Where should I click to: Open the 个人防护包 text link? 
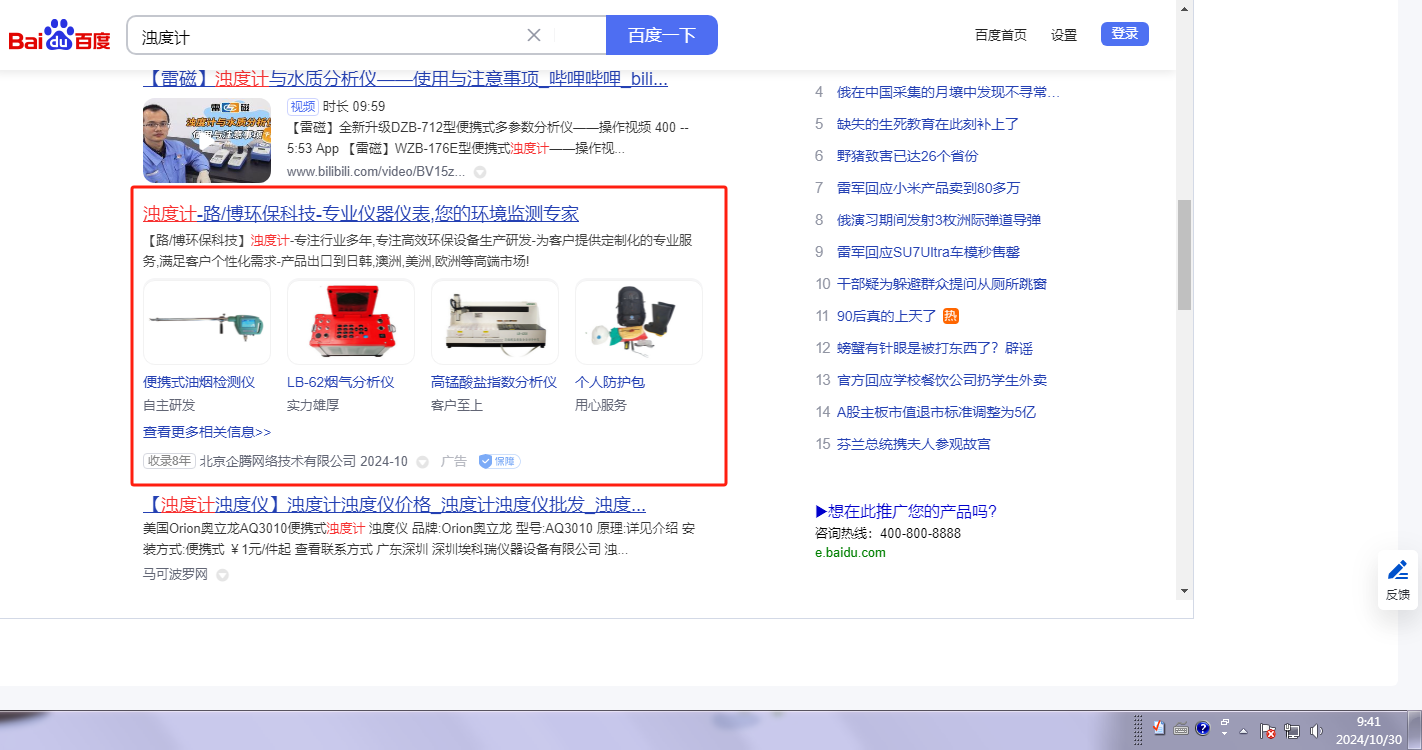click(x=610, y=382)
